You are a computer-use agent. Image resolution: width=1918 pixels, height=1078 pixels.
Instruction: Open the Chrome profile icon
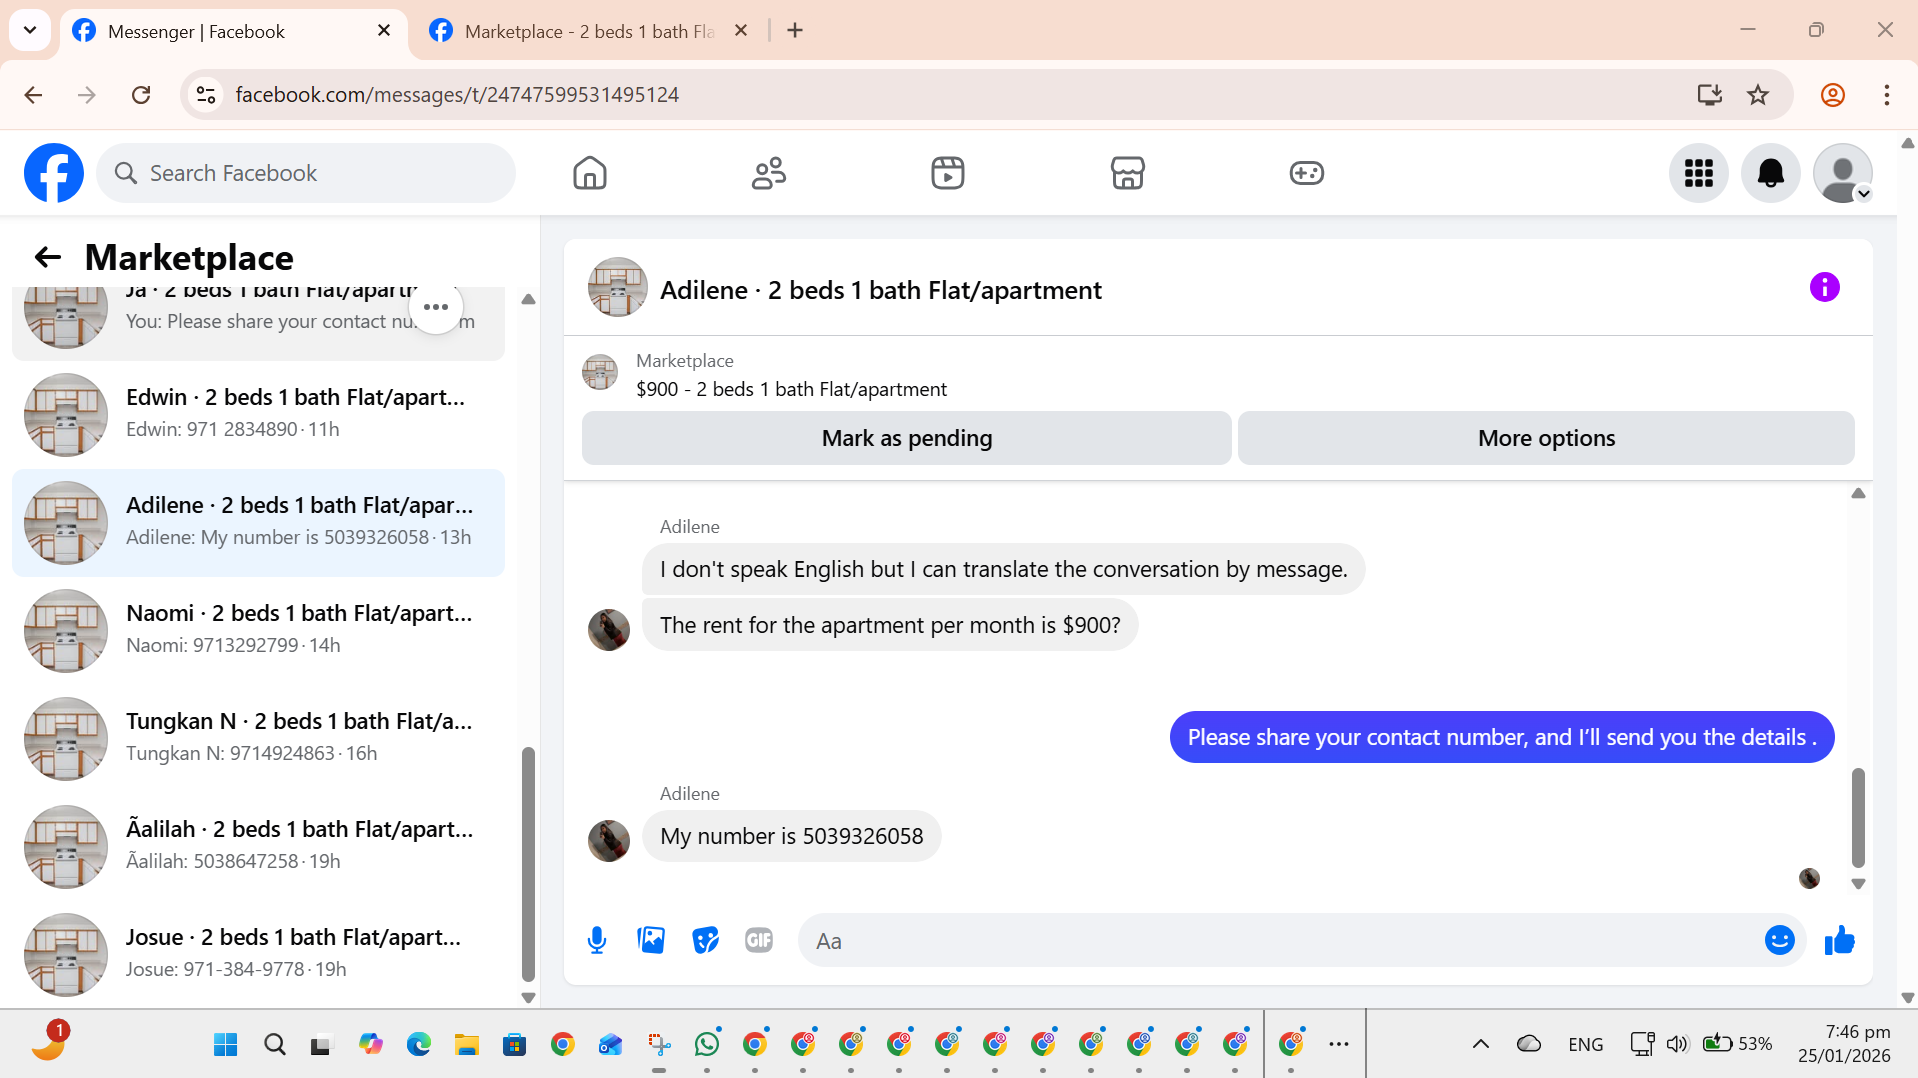coord(1832,95)
